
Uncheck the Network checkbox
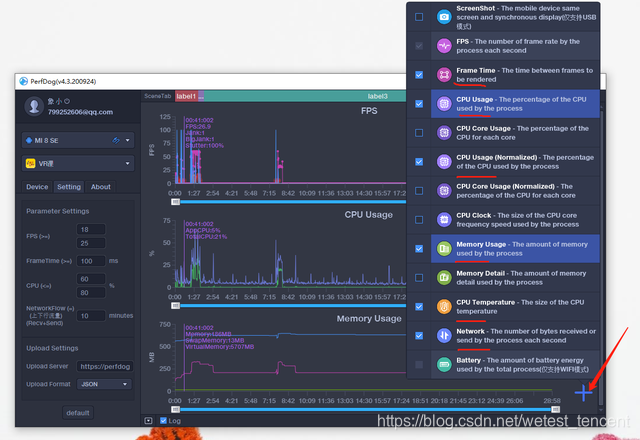click(419, 336)
